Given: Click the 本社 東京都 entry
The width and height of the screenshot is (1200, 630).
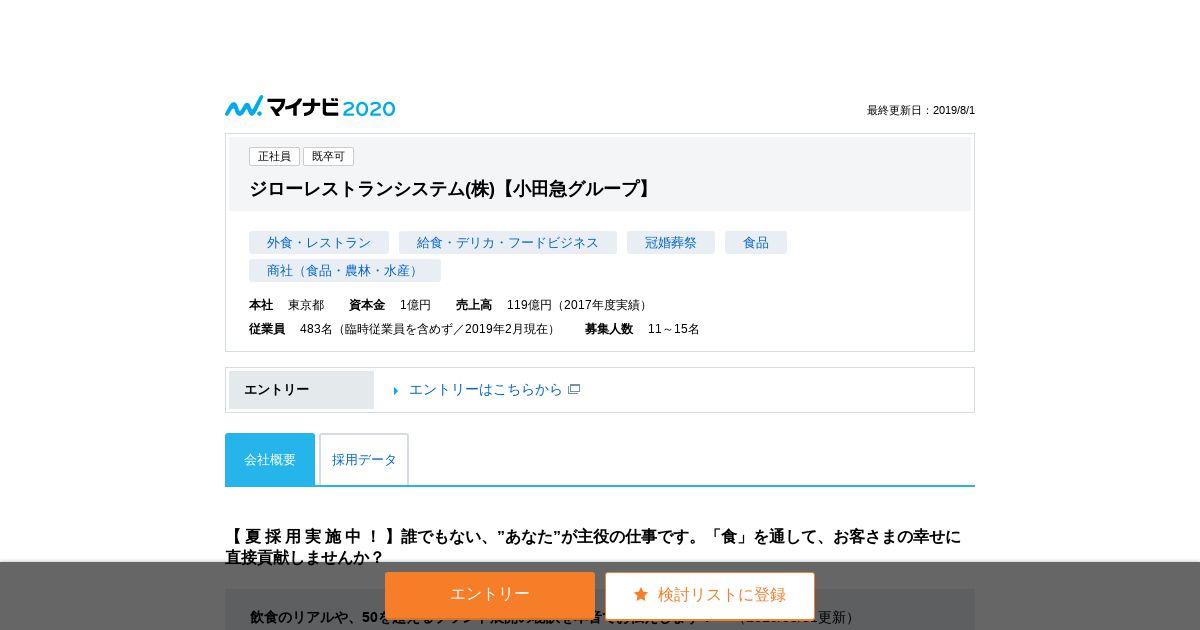Looking at the screenshot, I should 286,305.
